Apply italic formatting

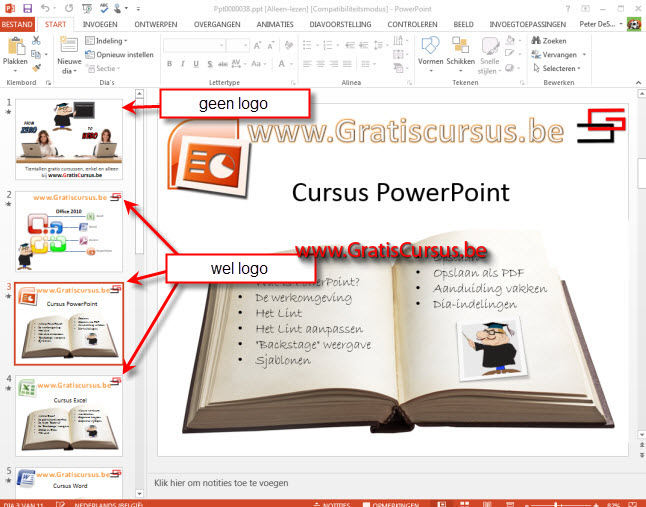coord(183,64)
